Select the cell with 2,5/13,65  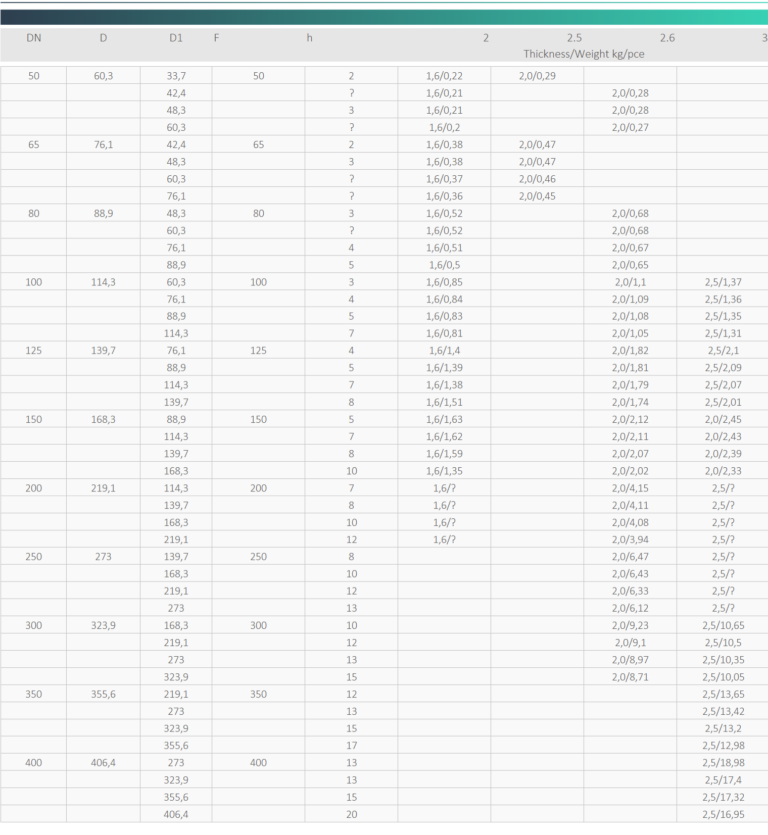[723, 694]
